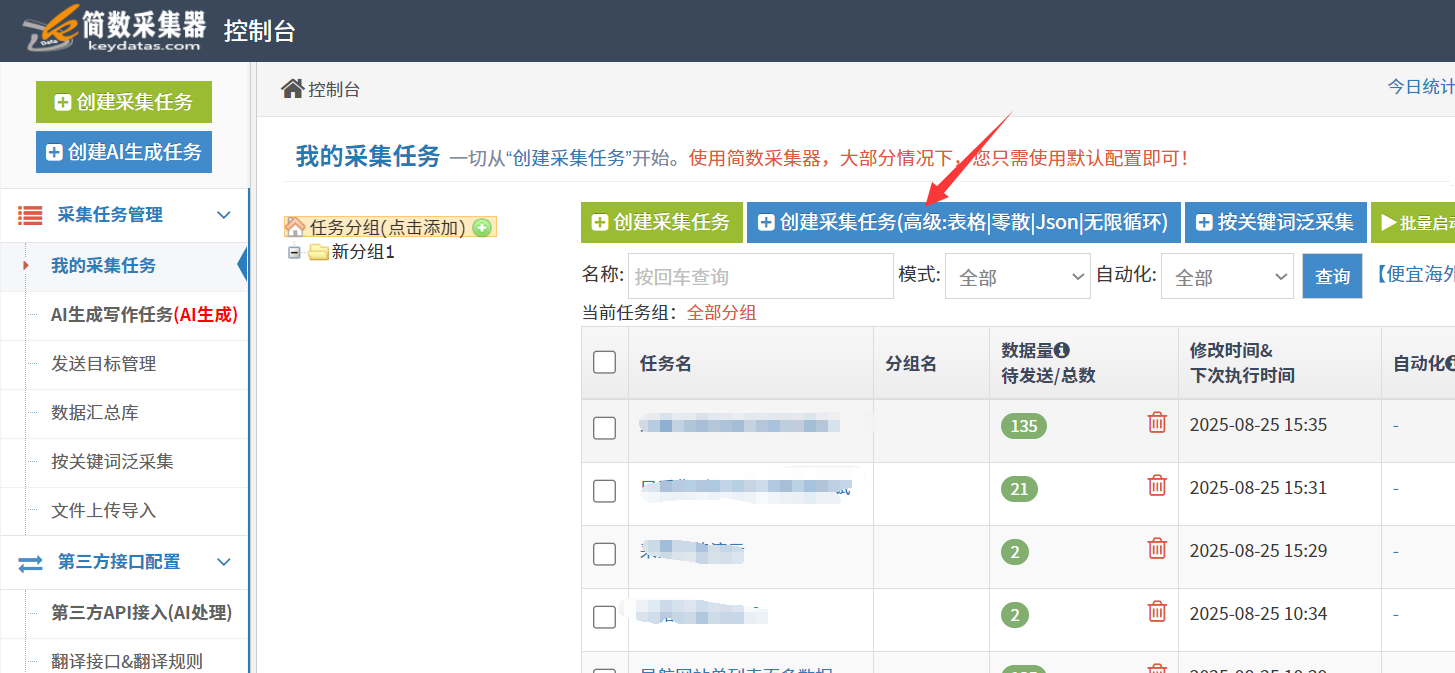Click the list icon of 采集任务管理

[x=30, y=215]
